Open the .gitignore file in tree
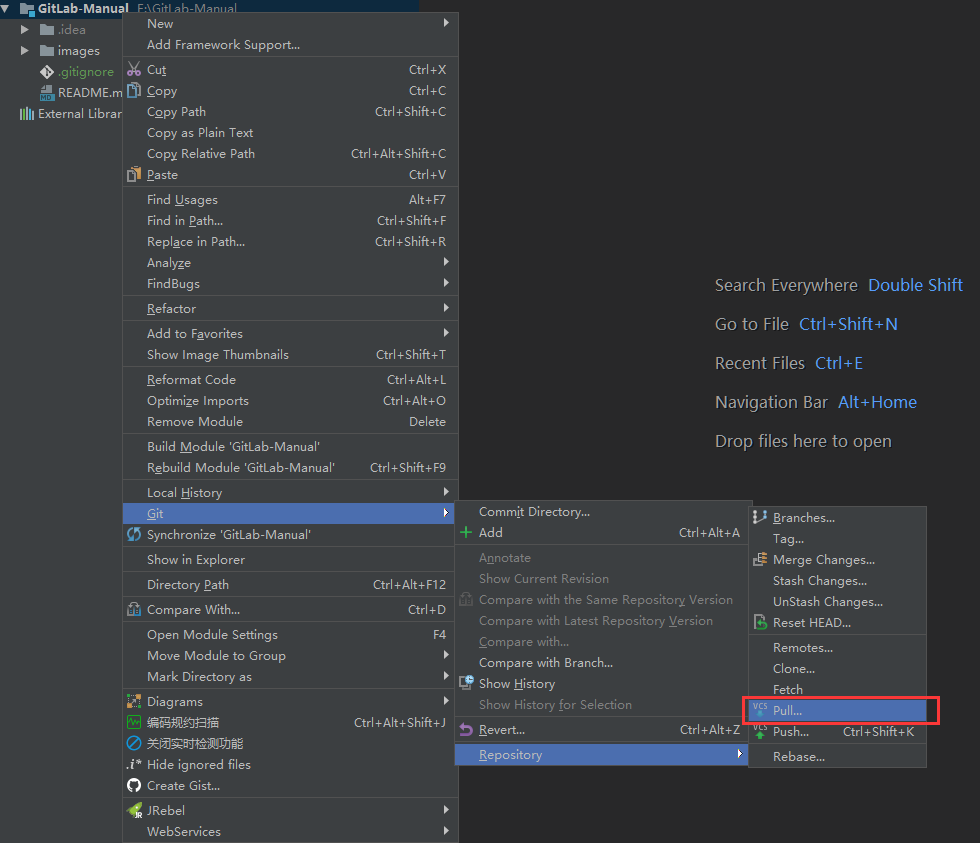980x843 pixels. pyautogui.click(x=85, y=72)
